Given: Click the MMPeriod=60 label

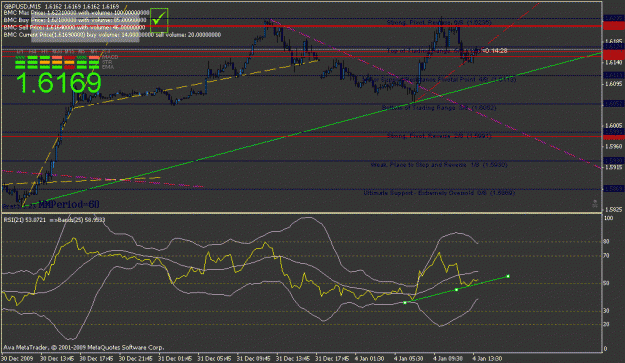Looking at the screenshot, I should [69, 205].
